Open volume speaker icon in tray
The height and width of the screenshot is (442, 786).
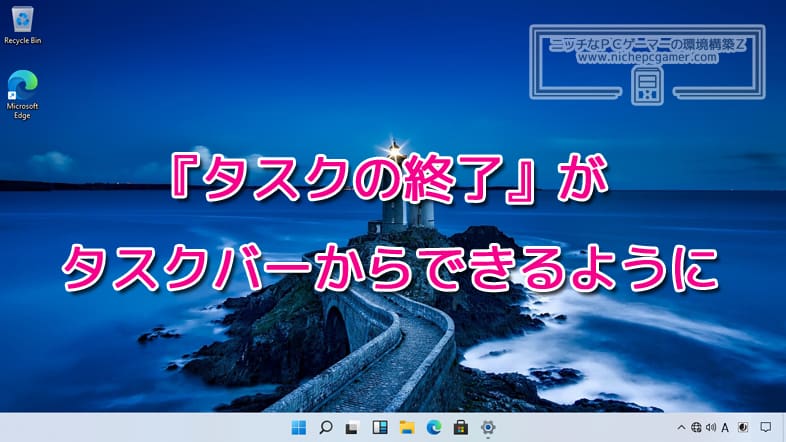[x=711, y=427]
